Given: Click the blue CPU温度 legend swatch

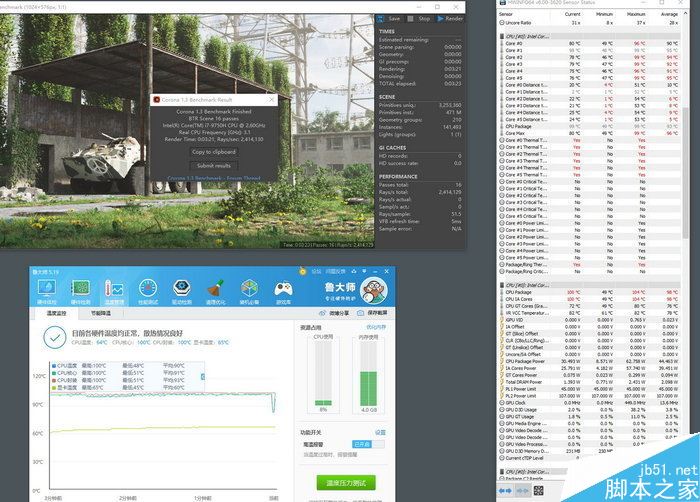Looking at the screenshot, I should [x=54, y=366].
